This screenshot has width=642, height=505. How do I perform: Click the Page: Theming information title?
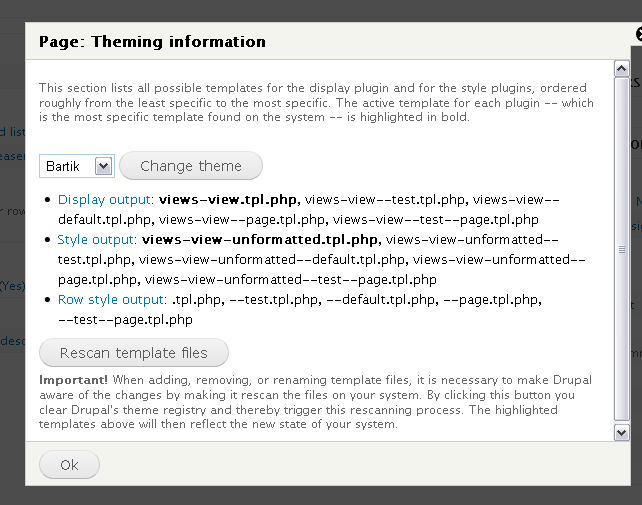[x=152, y=42]
